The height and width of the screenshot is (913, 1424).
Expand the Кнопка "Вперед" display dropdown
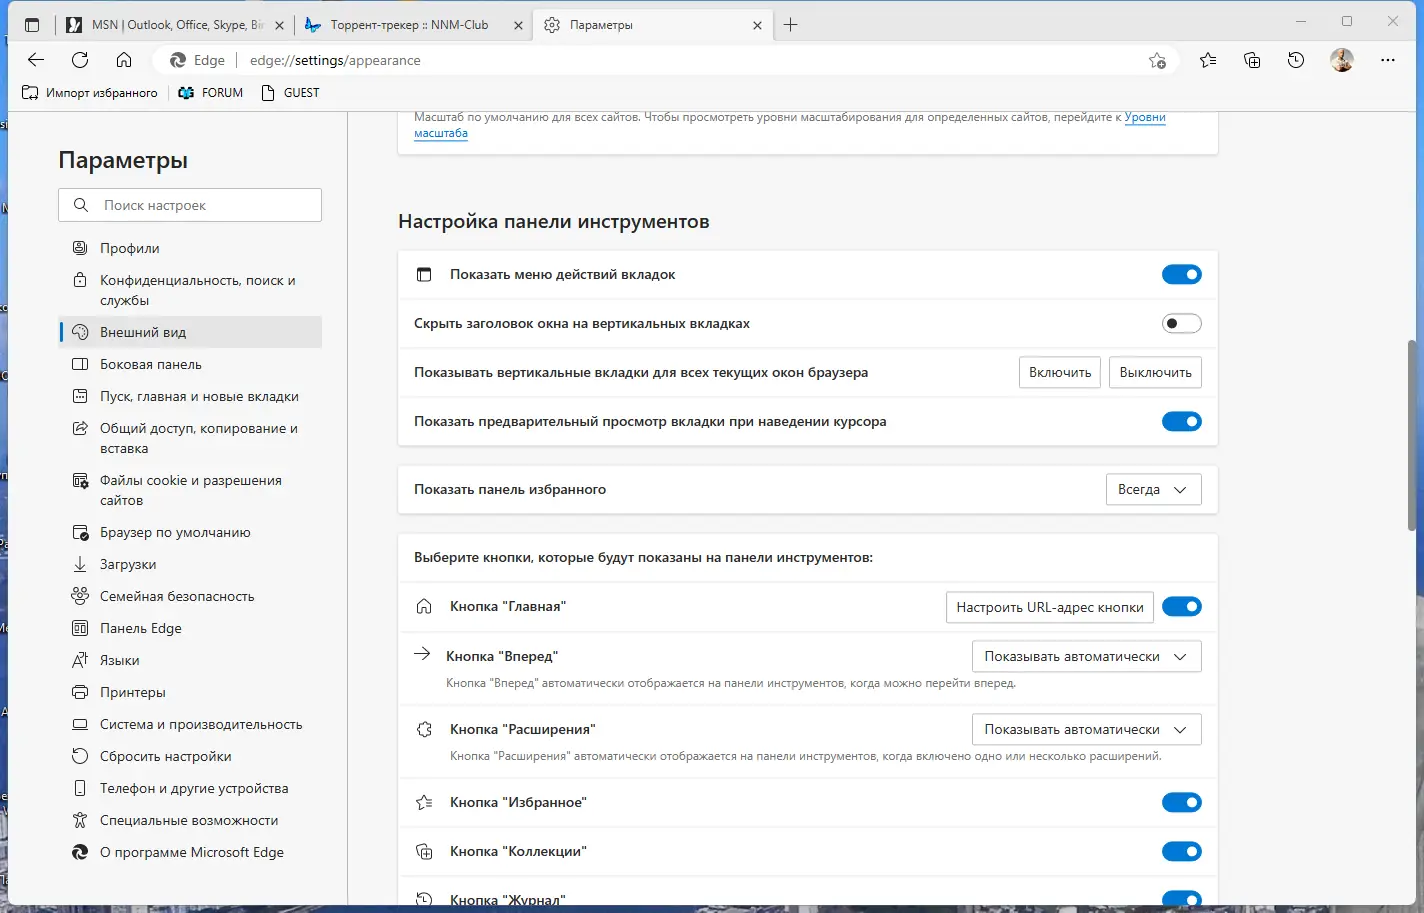click(1086, 656)
